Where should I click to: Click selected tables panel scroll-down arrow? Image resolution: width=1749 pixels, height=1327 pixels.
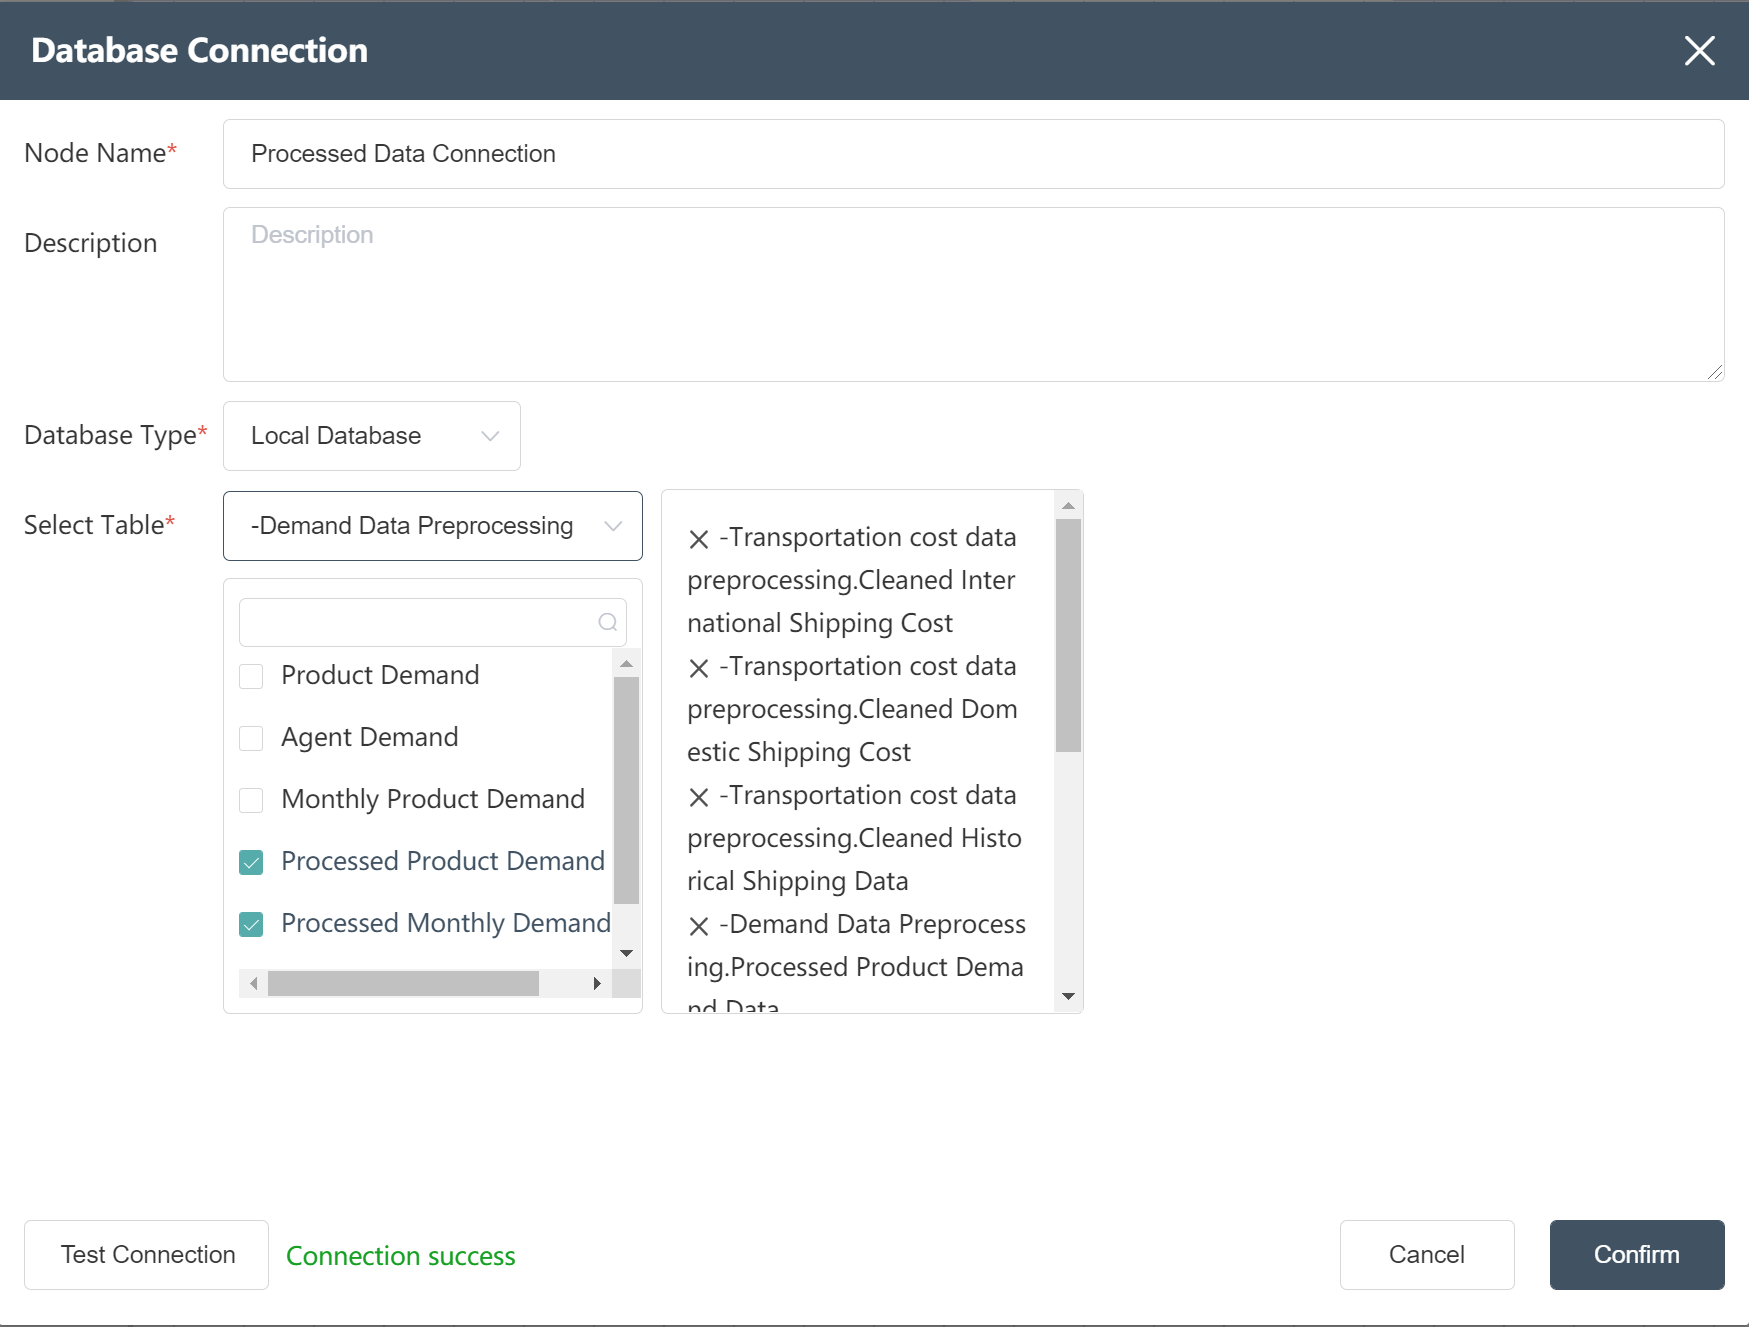click(1068, 996)
